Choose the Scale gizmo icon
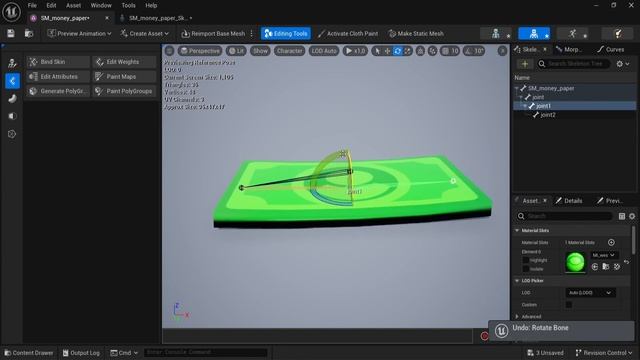Image resolution: width=640 pixels, height=360 pixels. 407,51
